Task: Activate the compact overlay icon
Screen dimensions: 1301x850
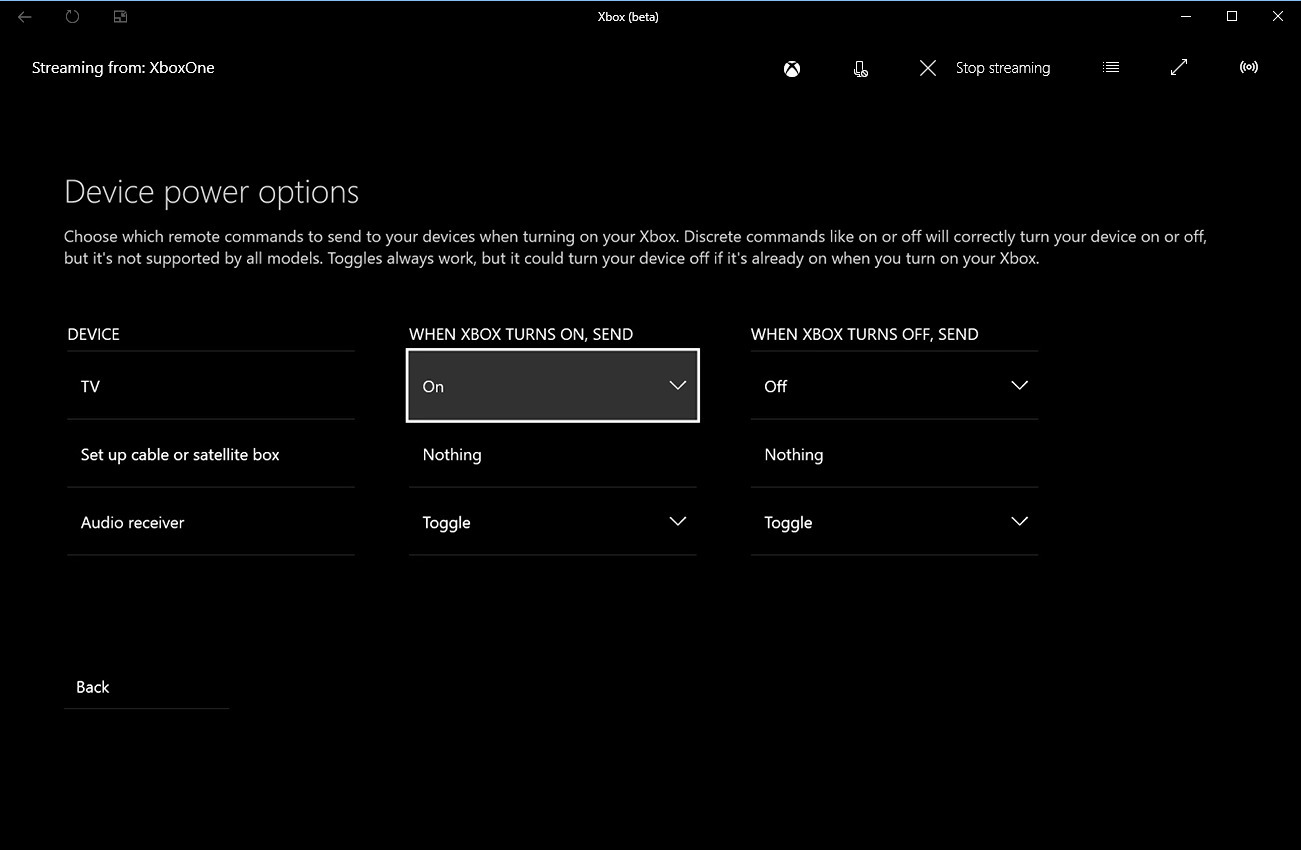Action: tap(119, 16)
